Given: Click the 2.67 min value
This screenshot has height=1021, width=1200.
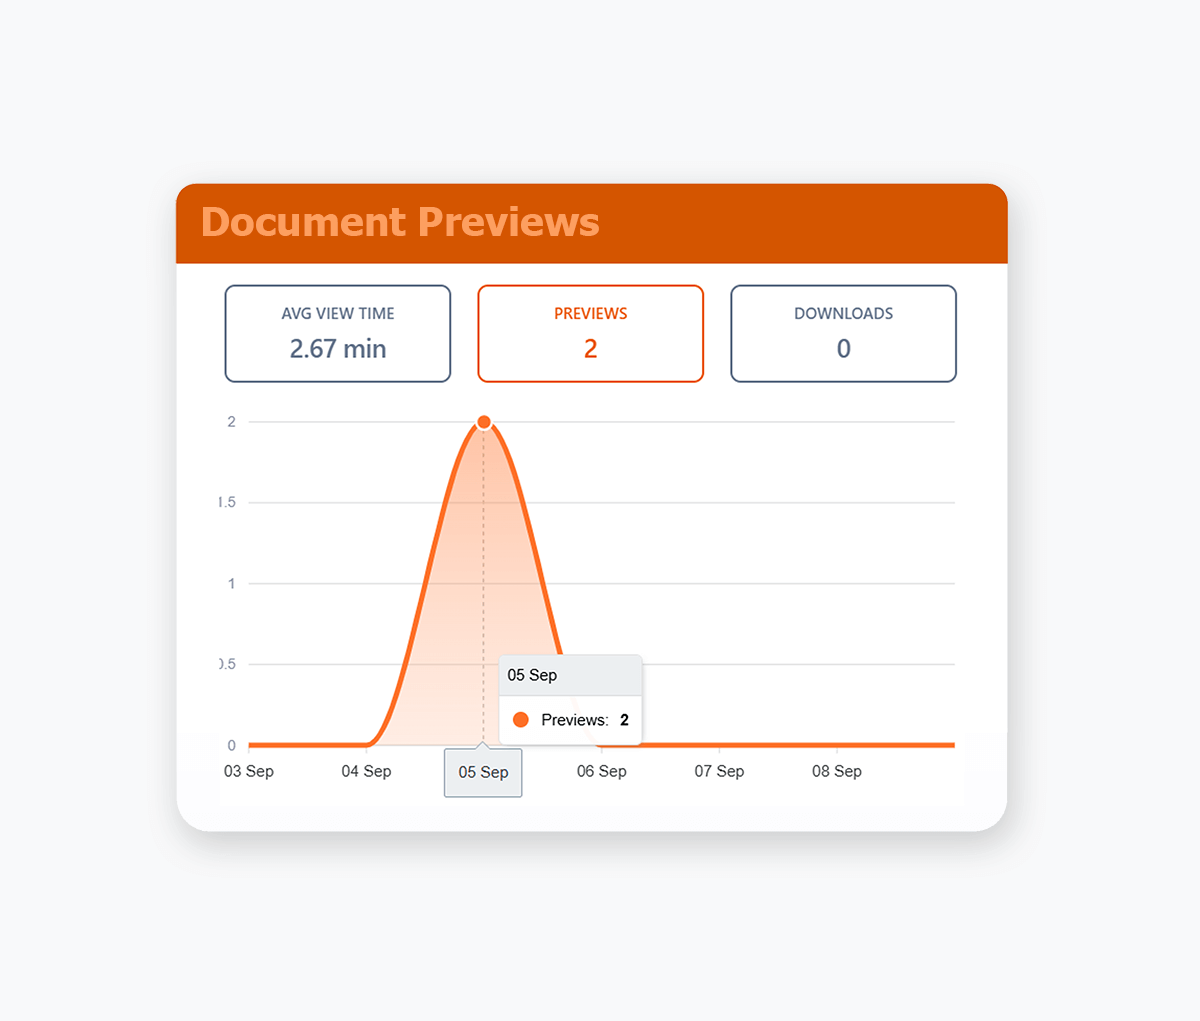Looking at the screenshot, I should [x=338, y=349].
